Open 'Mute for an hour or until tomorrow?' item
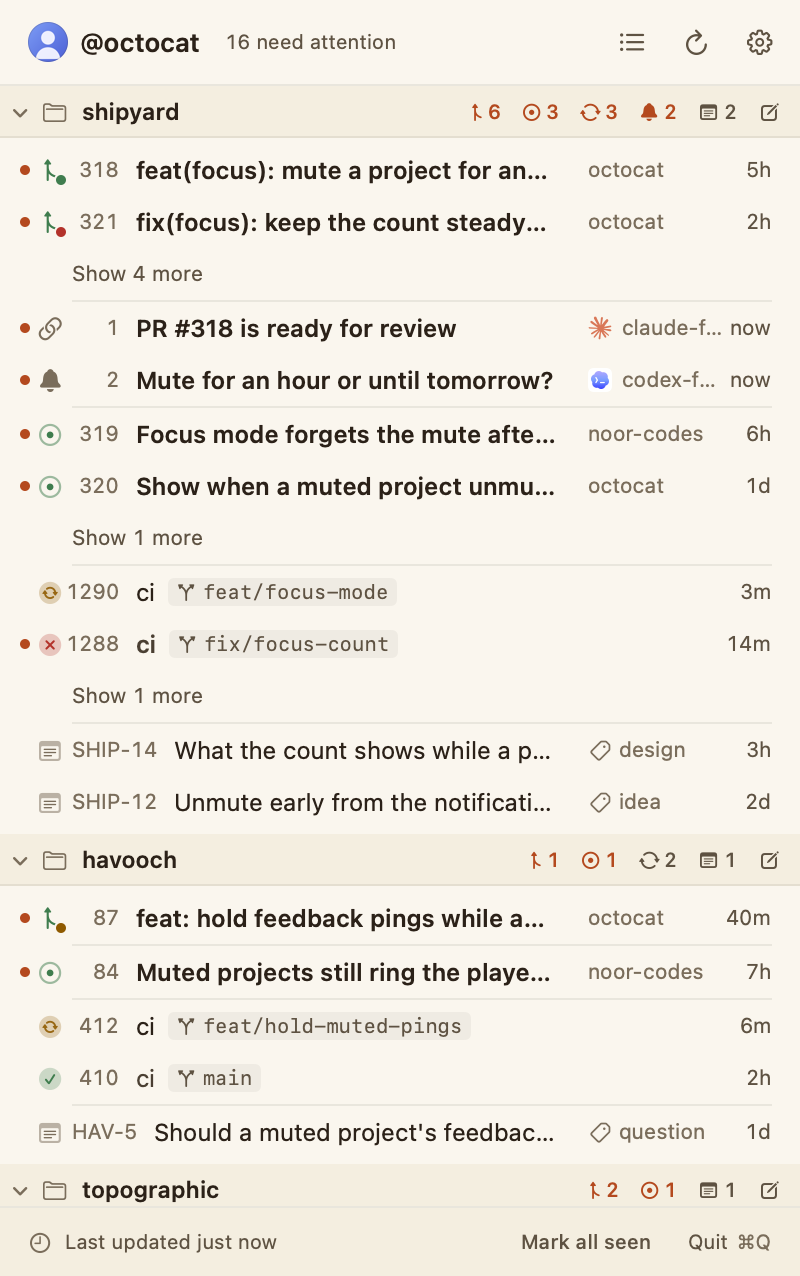The width and height of the screenshot is (800, 1276). (400, 380)
